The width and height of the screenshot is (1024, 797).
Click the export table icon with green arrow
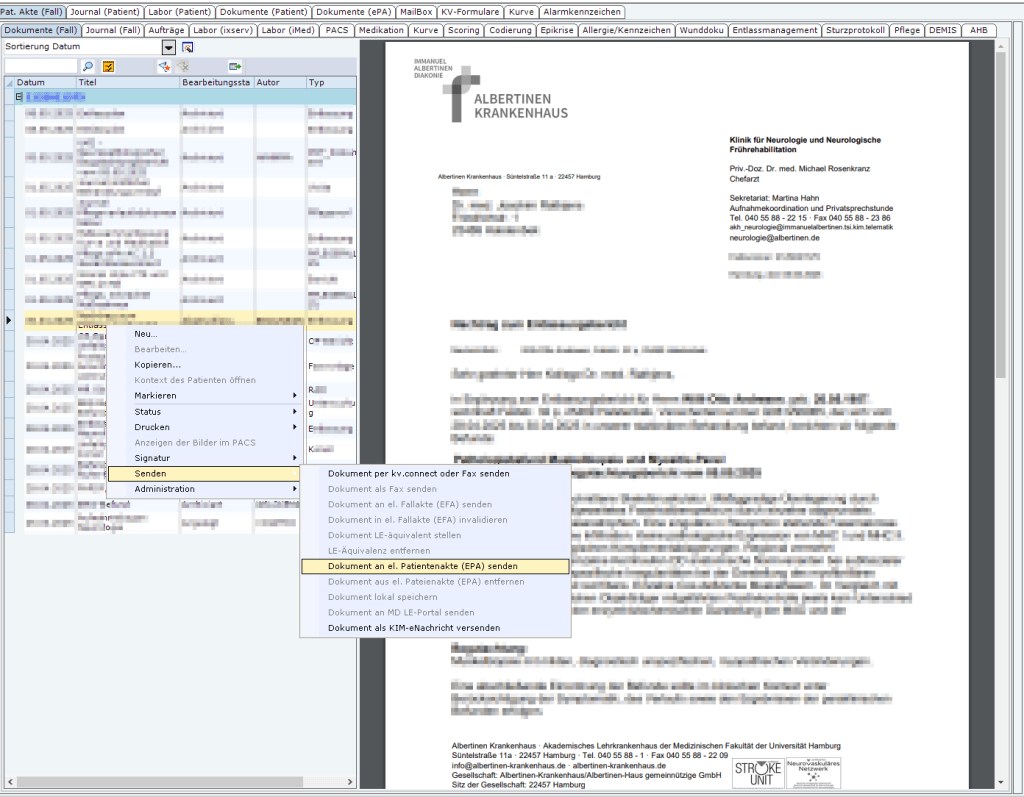tap(235, 66)
